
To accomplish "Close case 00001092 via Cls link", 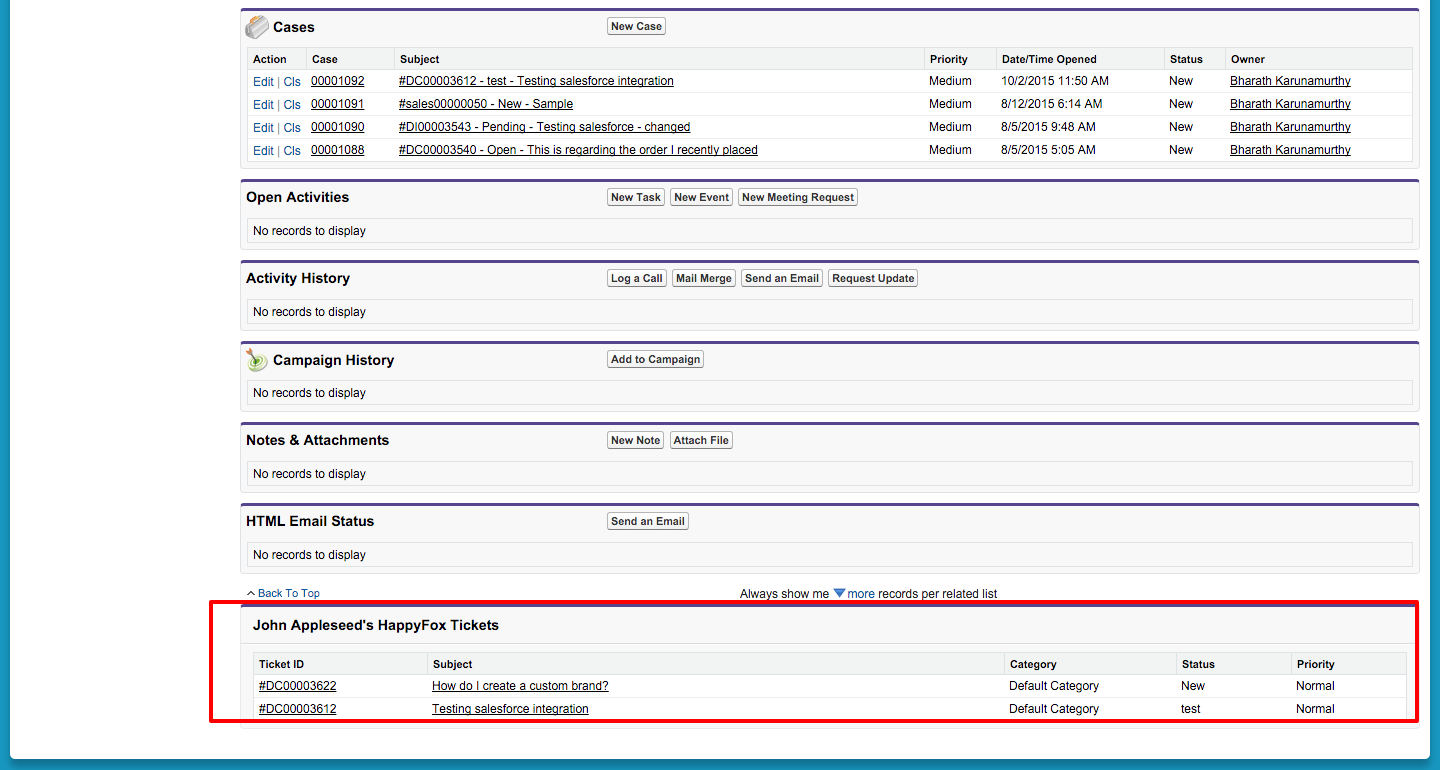I will tap(292, 82).
